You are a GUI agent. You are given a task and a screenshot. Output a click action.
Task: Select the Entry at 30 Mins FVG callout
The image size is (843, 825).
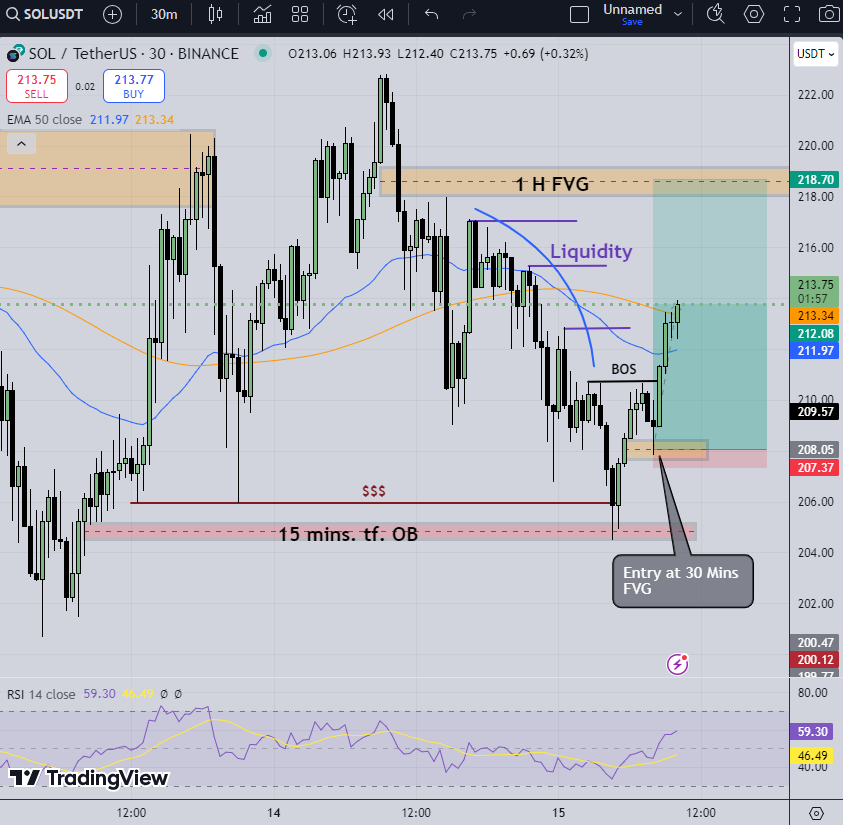coord(683,581)
